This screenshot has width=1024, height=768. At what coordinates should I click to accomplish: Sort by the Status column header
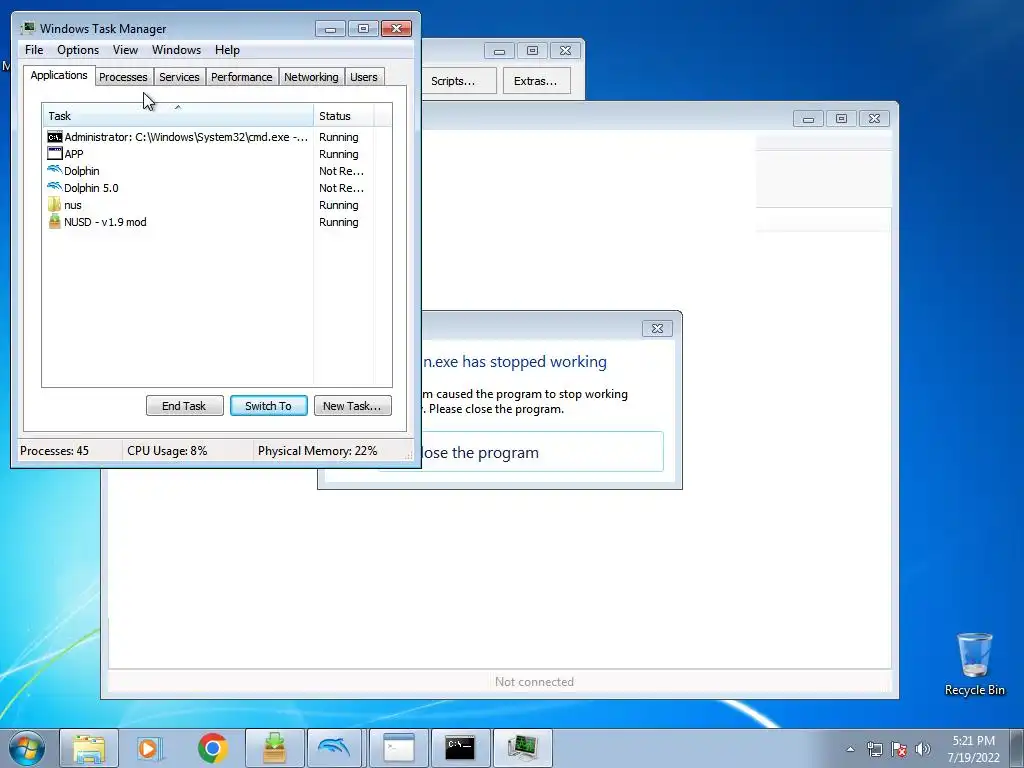(x=344, y=116)
